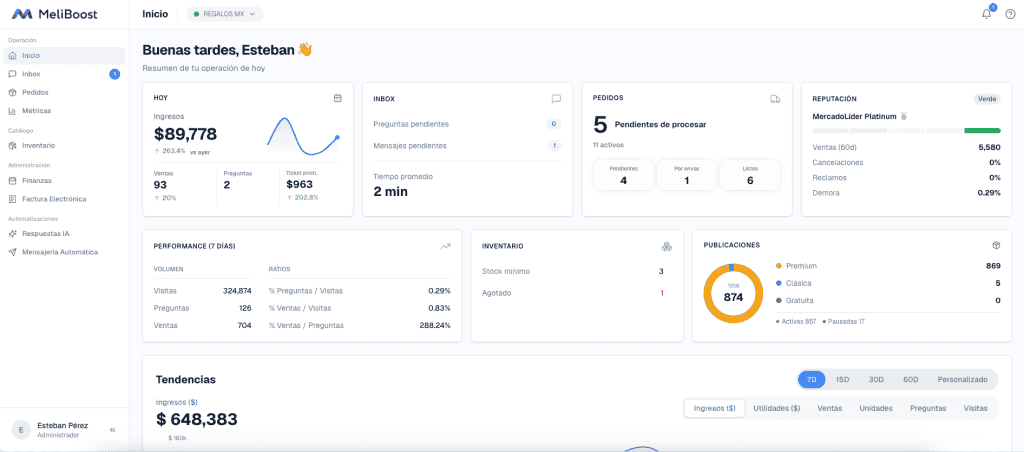Click the Métricas chart icon in sidebar
The image size is (1024, 452).
click(12, 110)
